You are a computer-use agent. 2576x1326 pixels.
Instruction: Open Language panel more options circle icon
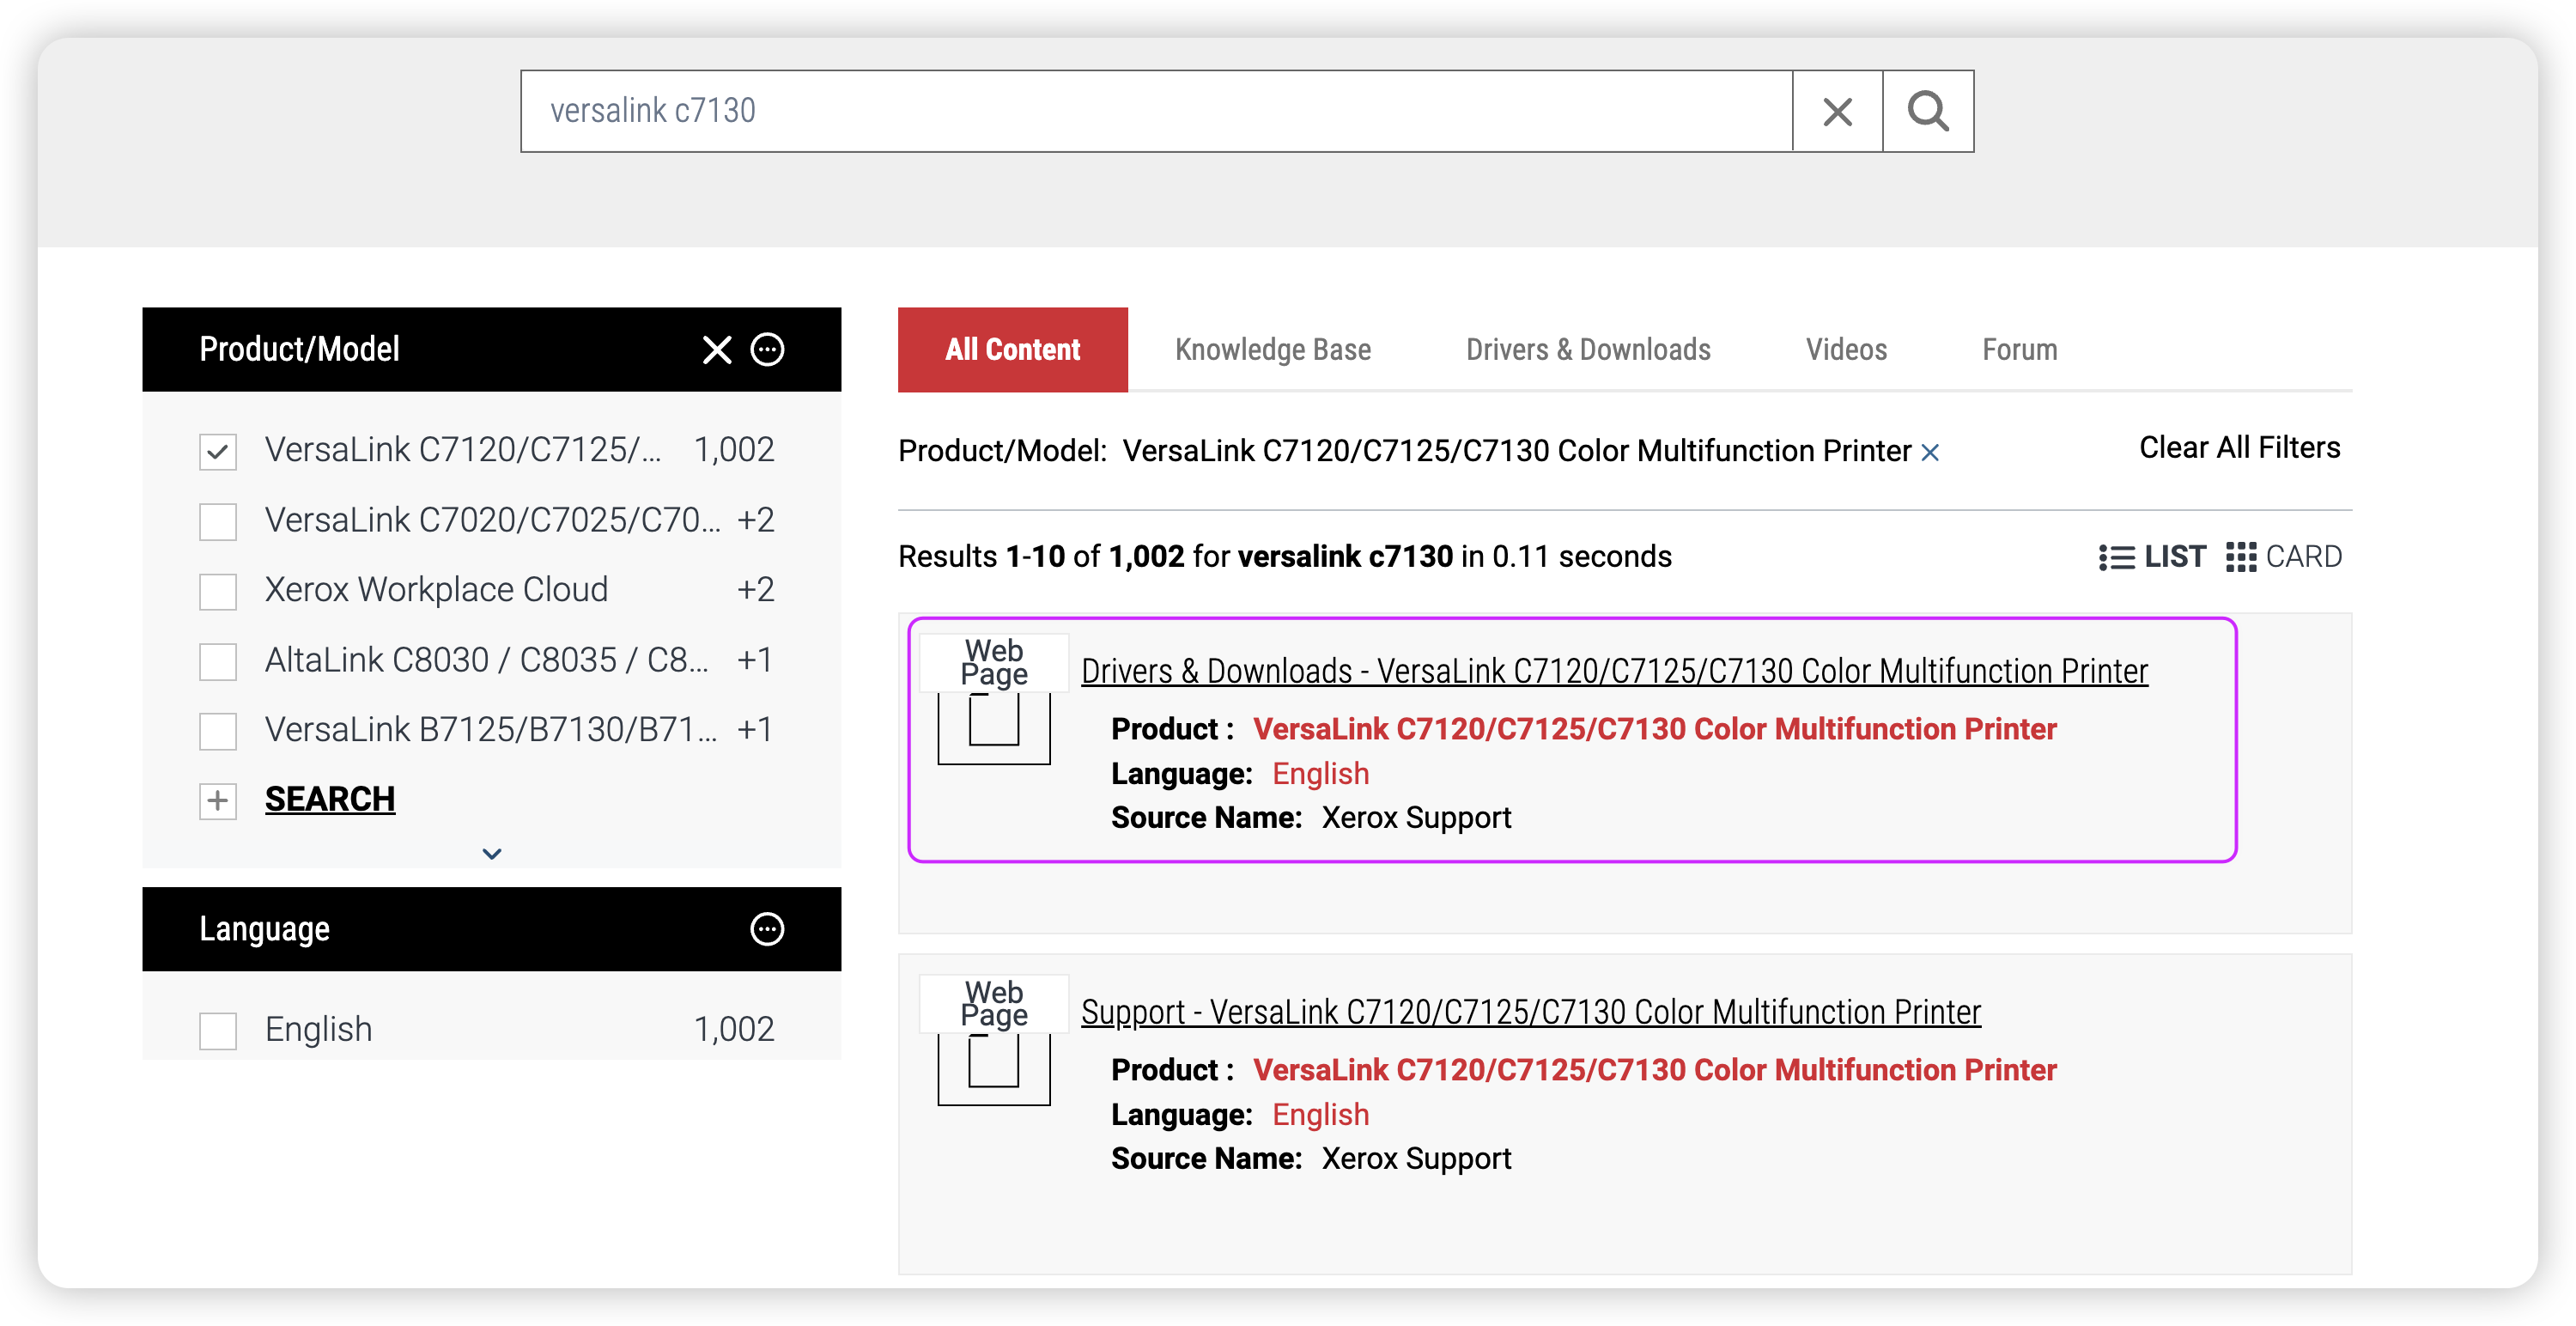point(767,929)
